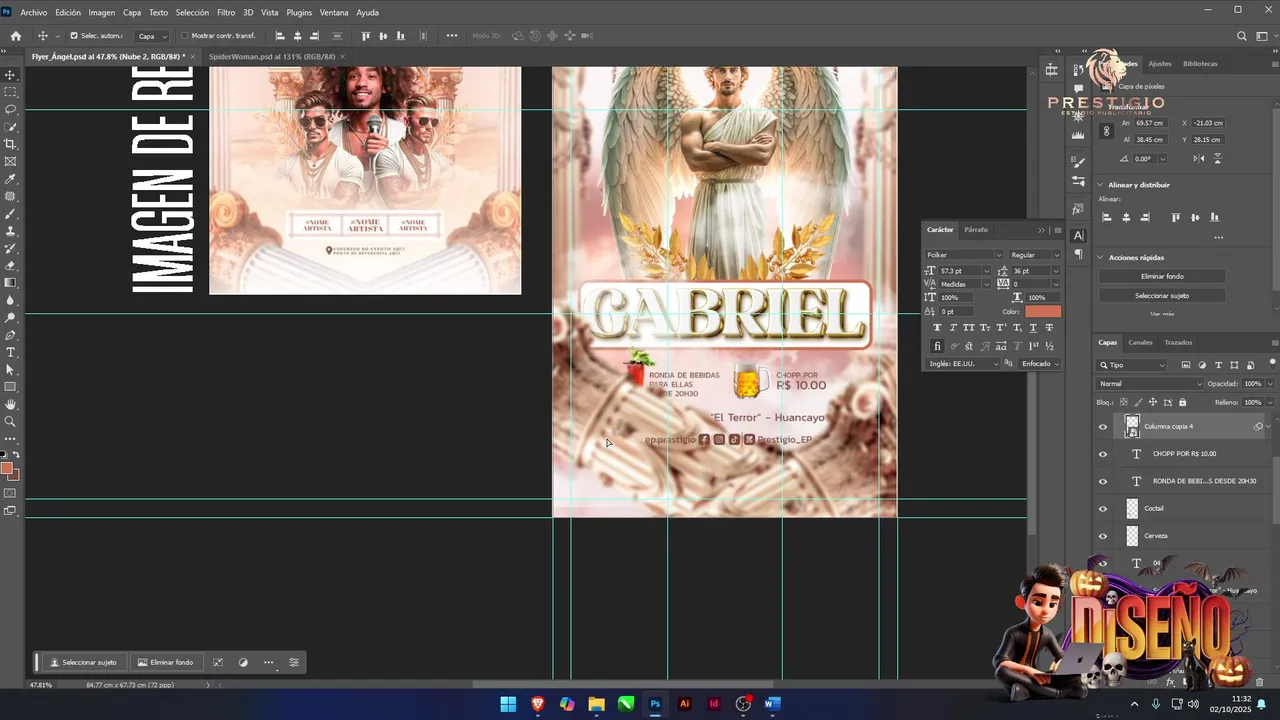Open Brave browser from the taskbar
Screen dimensions: 1280x720
pyautogui.click(x=537, y=704)
